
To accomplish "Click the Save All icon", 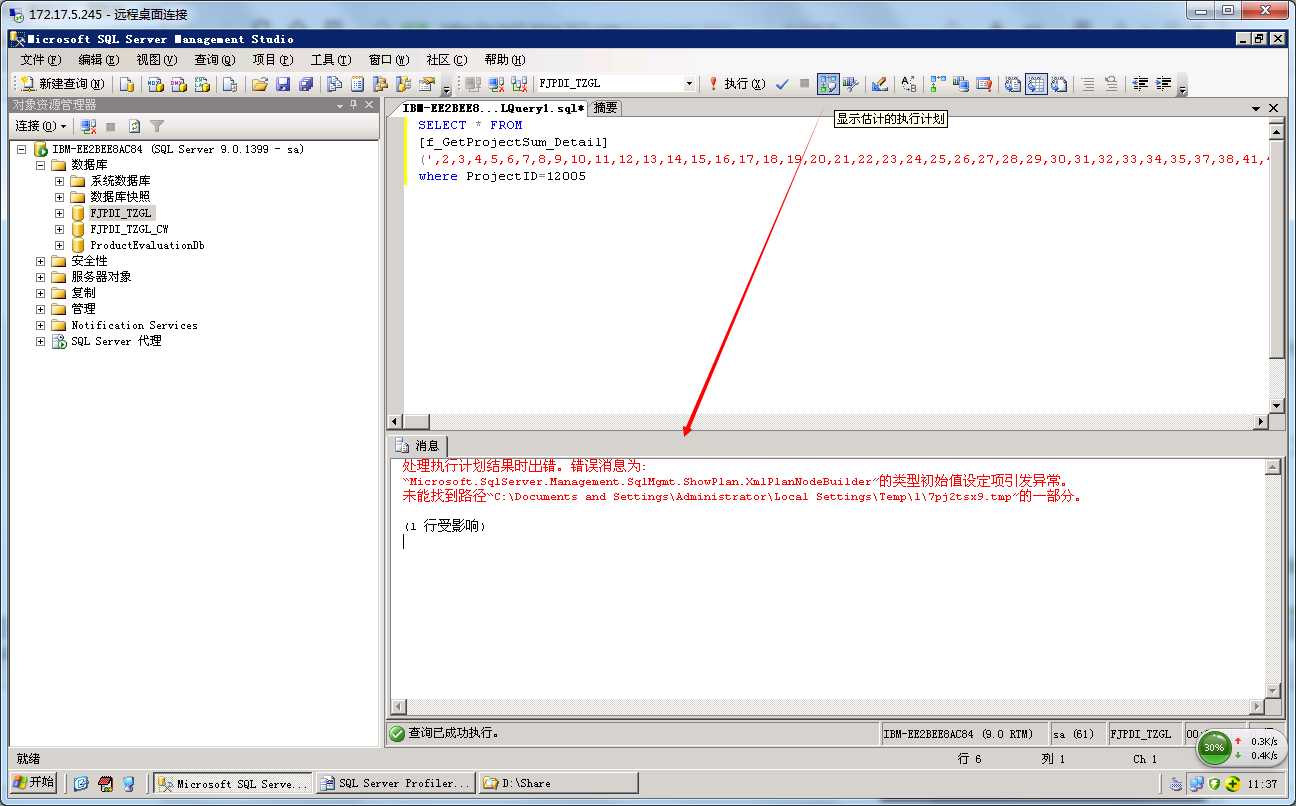I will 306,84.
